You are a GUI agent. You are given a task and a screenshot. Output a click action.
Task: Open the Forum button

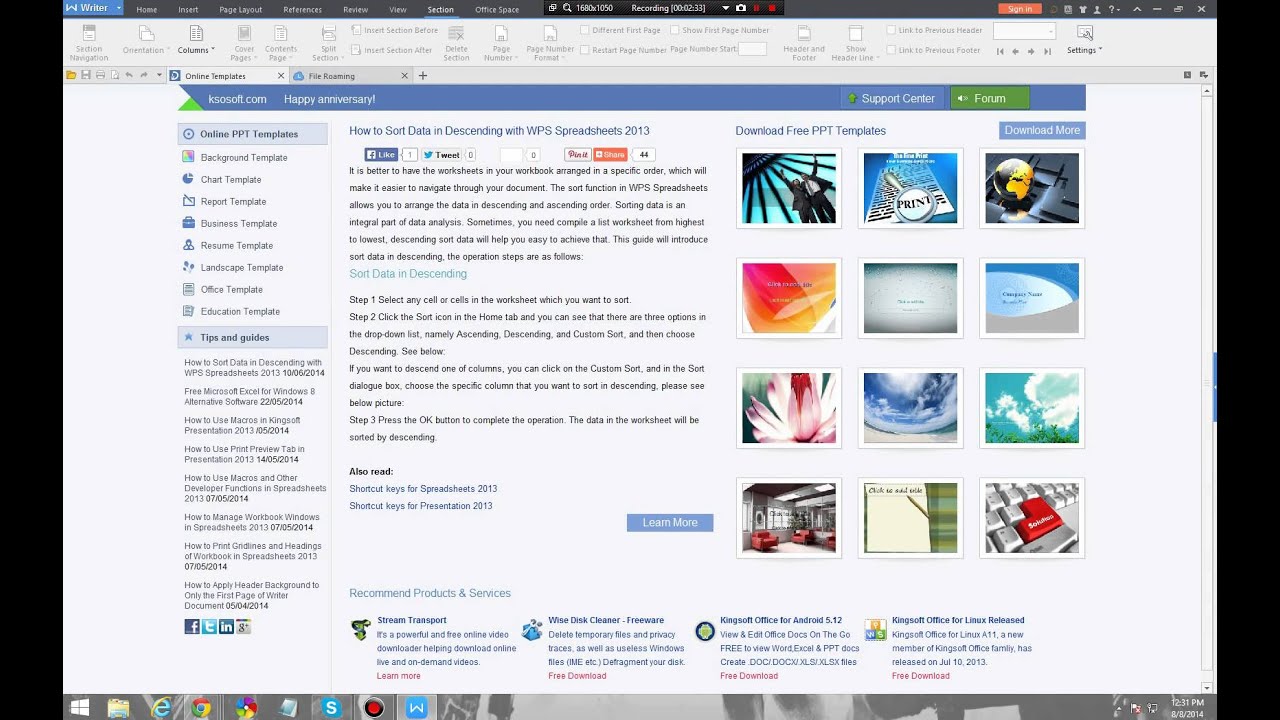coord(990,98)
